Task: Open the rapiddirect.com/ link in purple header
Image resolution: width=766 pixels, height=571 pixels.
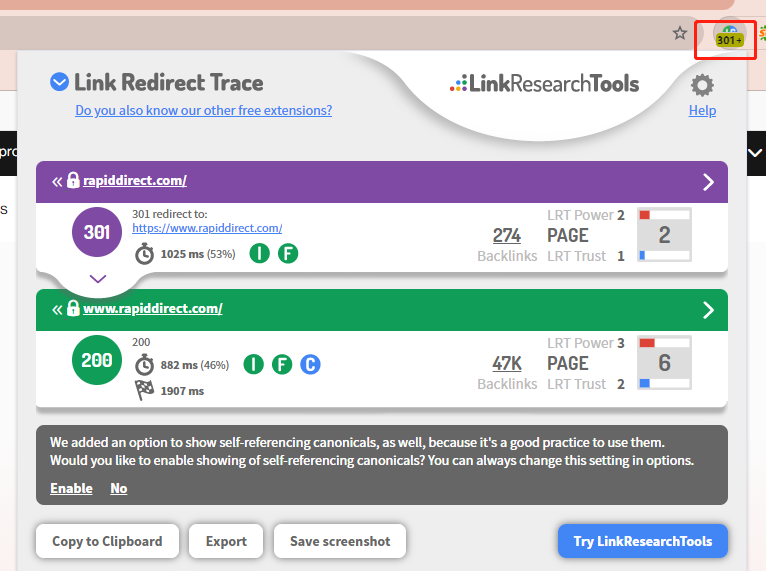Action: coord(135,181)
